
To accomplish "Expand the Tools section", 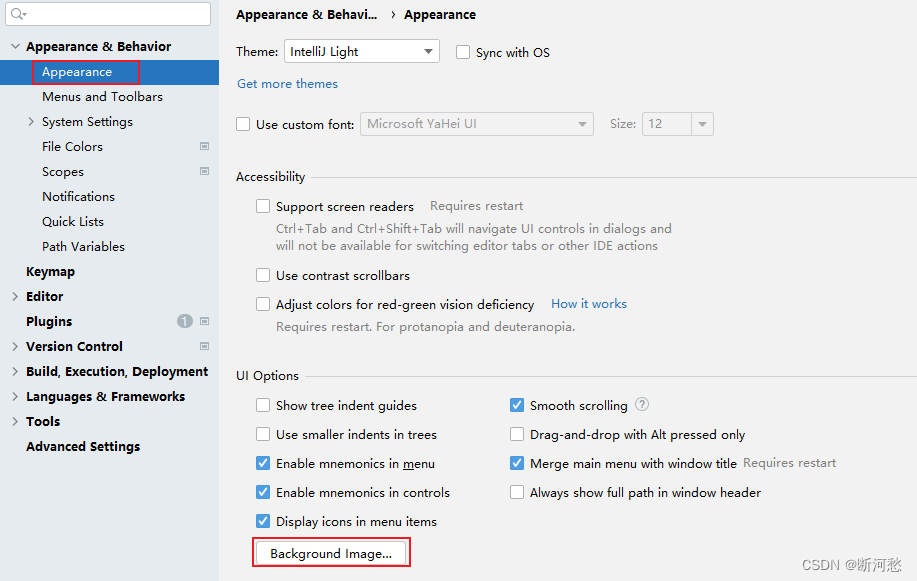I will pyautogui.click(x=15, y=422).
